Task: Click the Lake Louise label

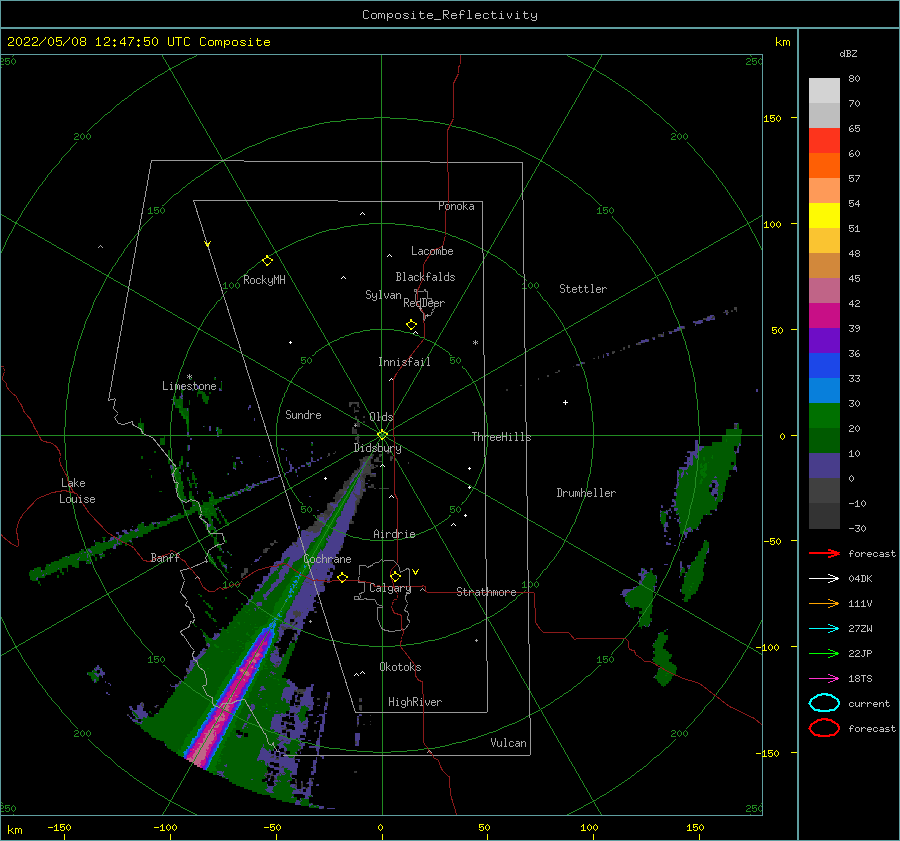Action: click(78, 491)
